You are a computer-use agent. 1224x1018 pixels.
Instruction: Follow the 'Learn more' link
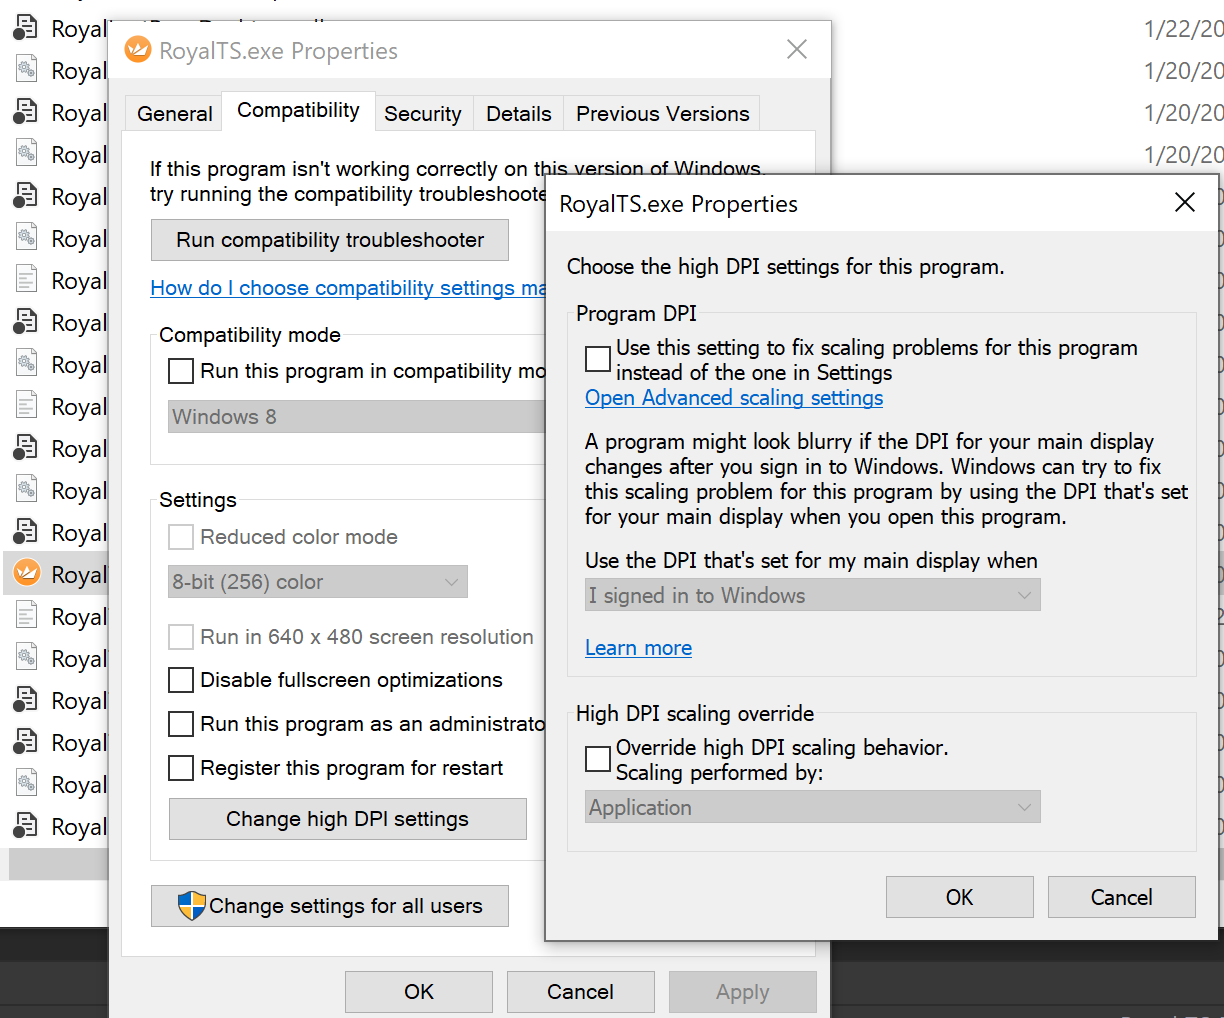pos(638,648)
